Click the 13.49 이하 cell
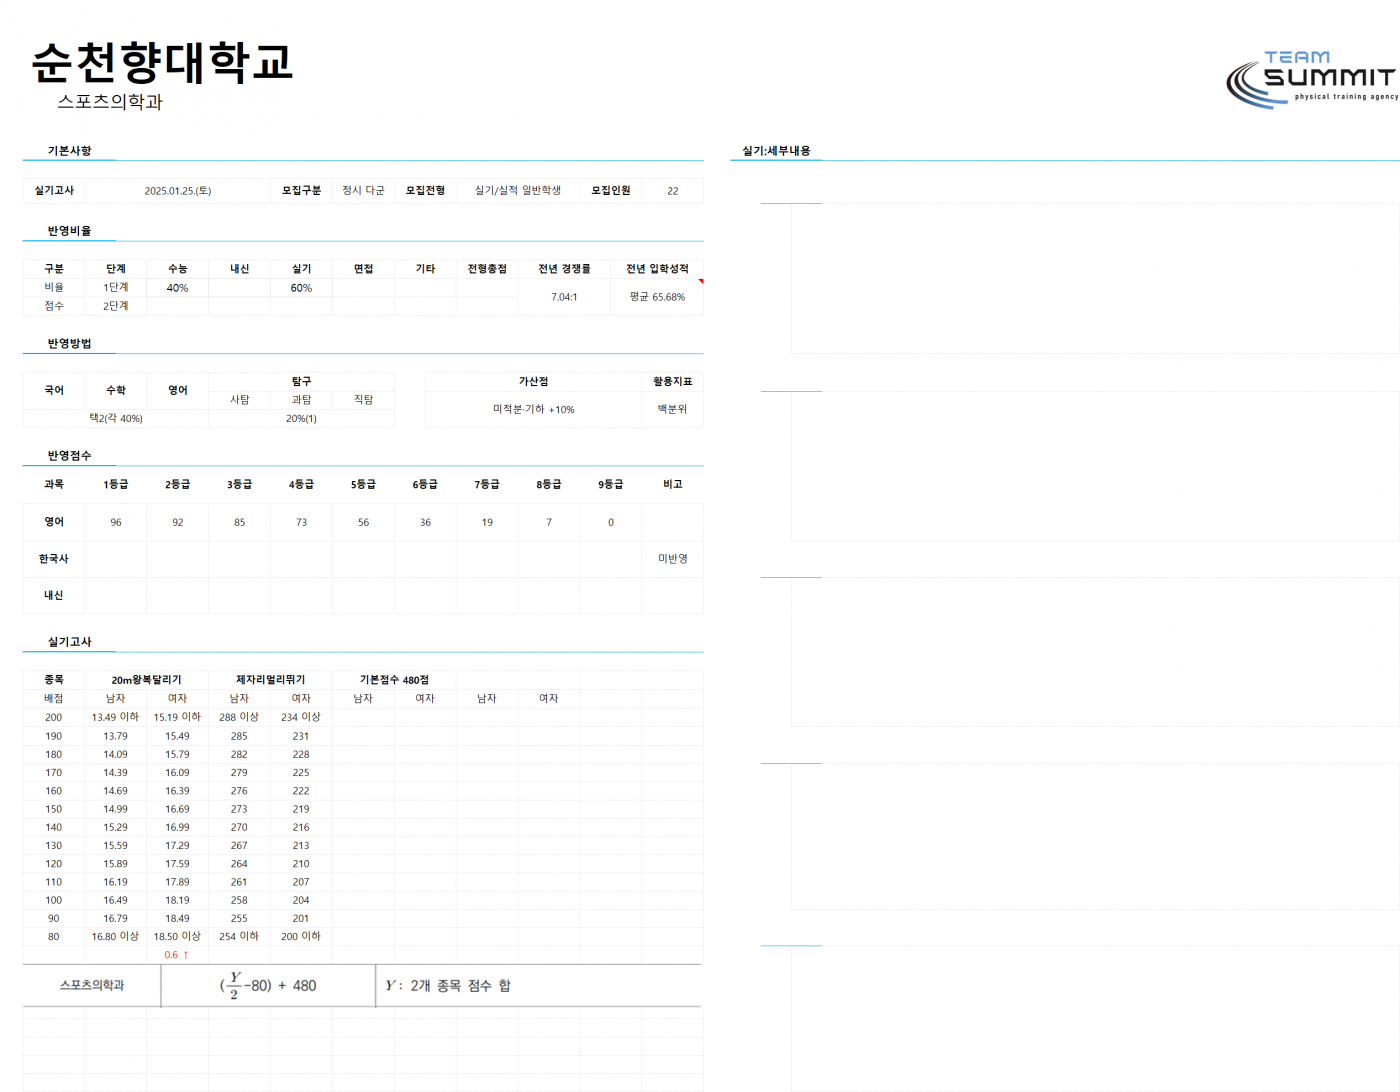This screenshot has width=1400, height=1092. tap(116, 717)
